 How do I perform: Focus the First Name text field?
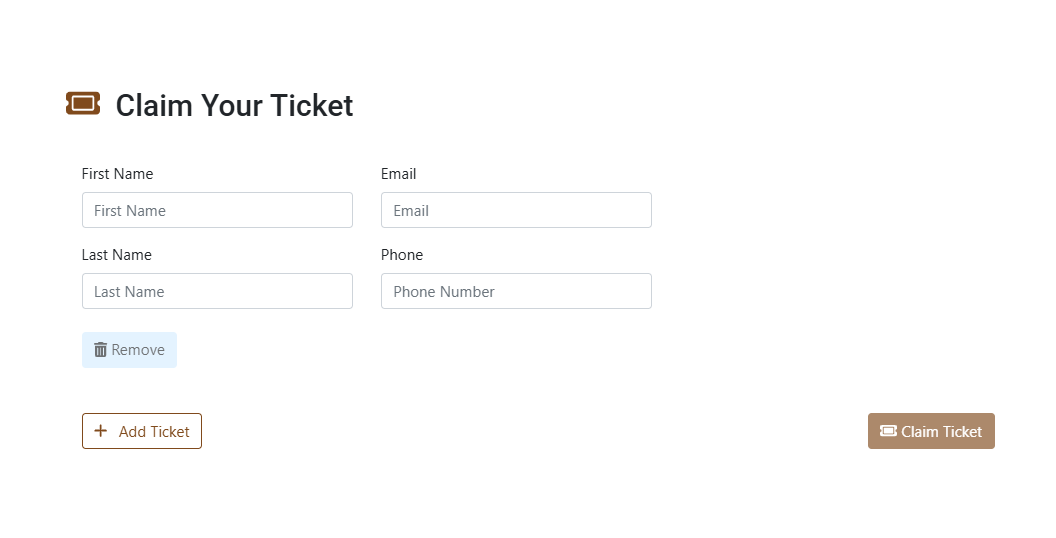pyautogui.click(x=217, y=210)
